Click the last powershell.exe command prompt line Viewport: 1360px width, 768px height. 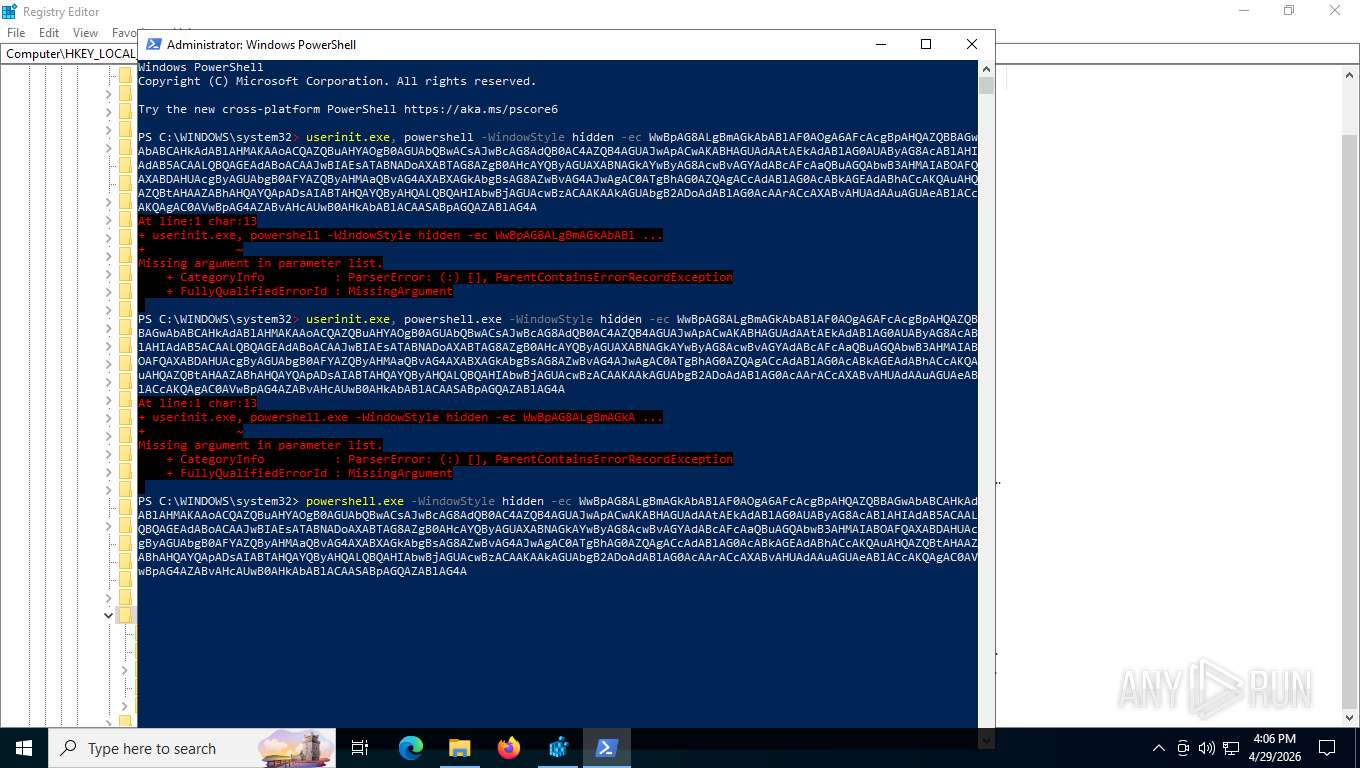[x=558, y=536]
